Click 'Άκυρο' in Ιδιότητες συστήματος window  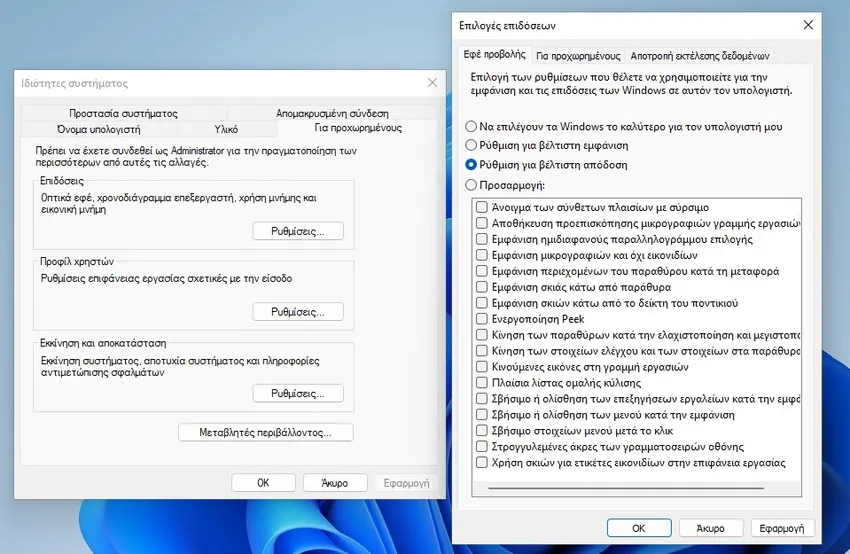(x=335, y=482)
